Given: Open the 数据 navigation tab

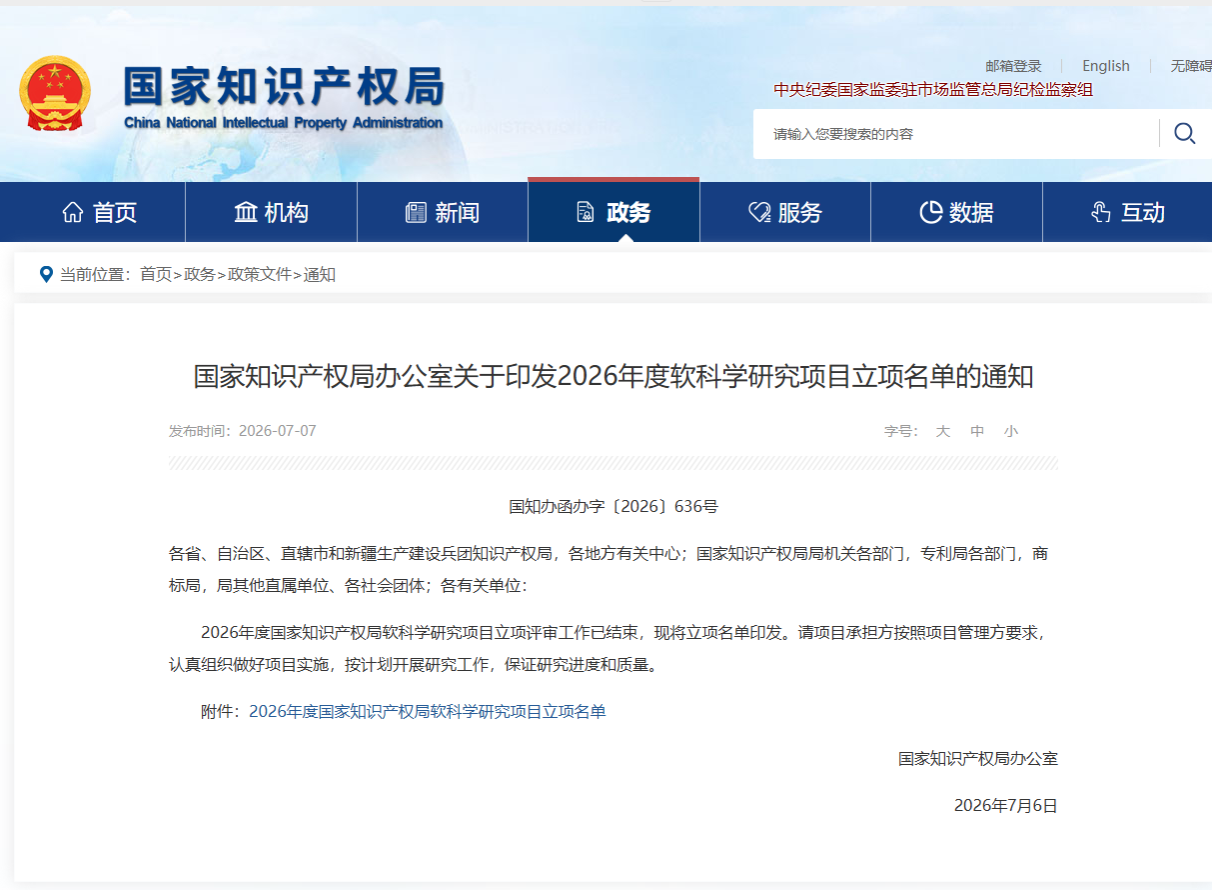Looking at the screenshot, I should click(957, 212).
